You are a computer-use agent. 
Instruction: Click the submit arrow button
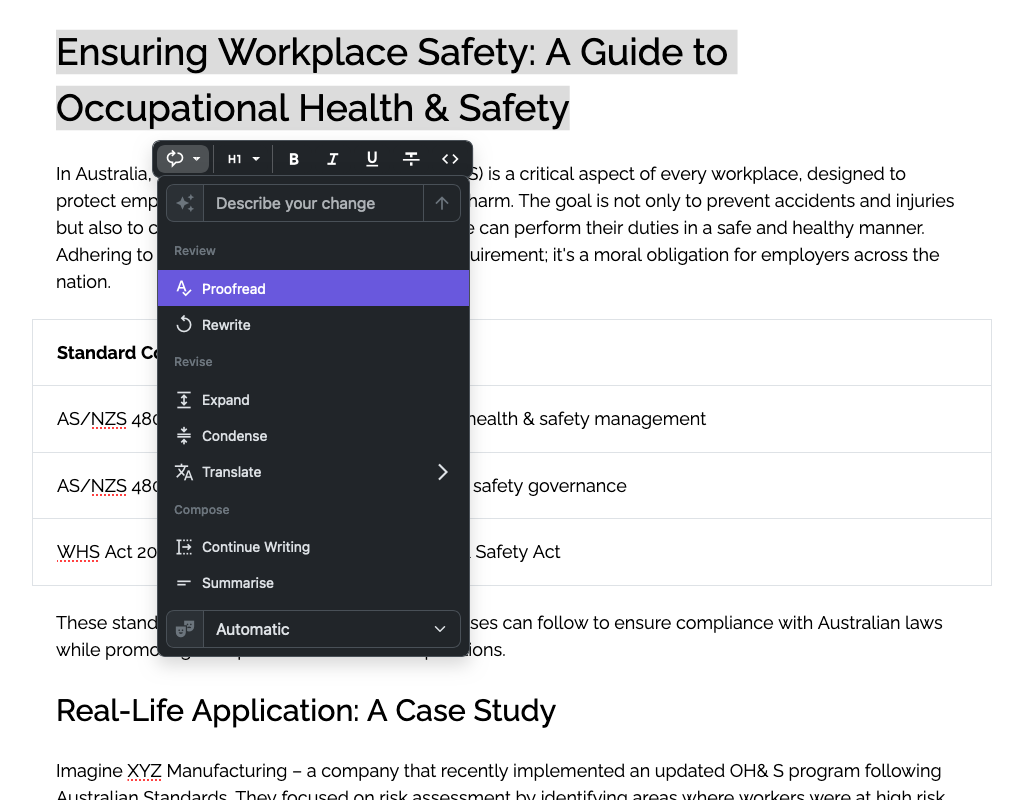pyautogui.click(x=442, y=203)
